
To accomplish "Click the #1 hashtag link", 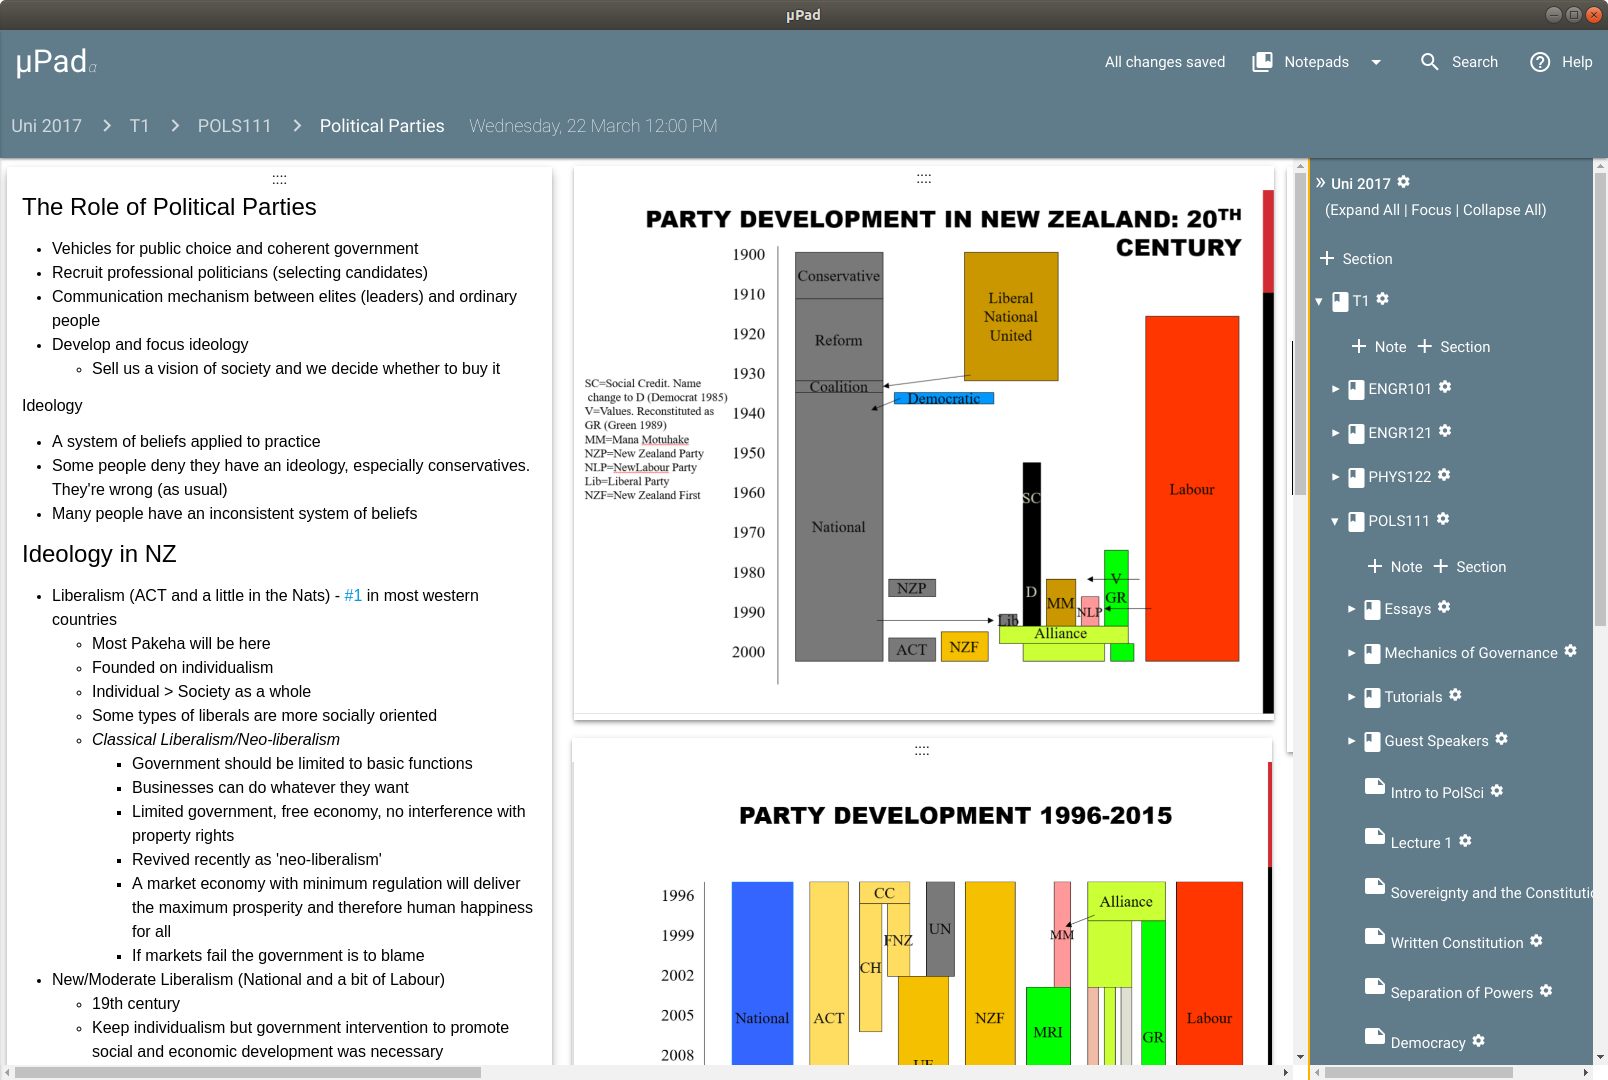I will (x=353, y=595).
